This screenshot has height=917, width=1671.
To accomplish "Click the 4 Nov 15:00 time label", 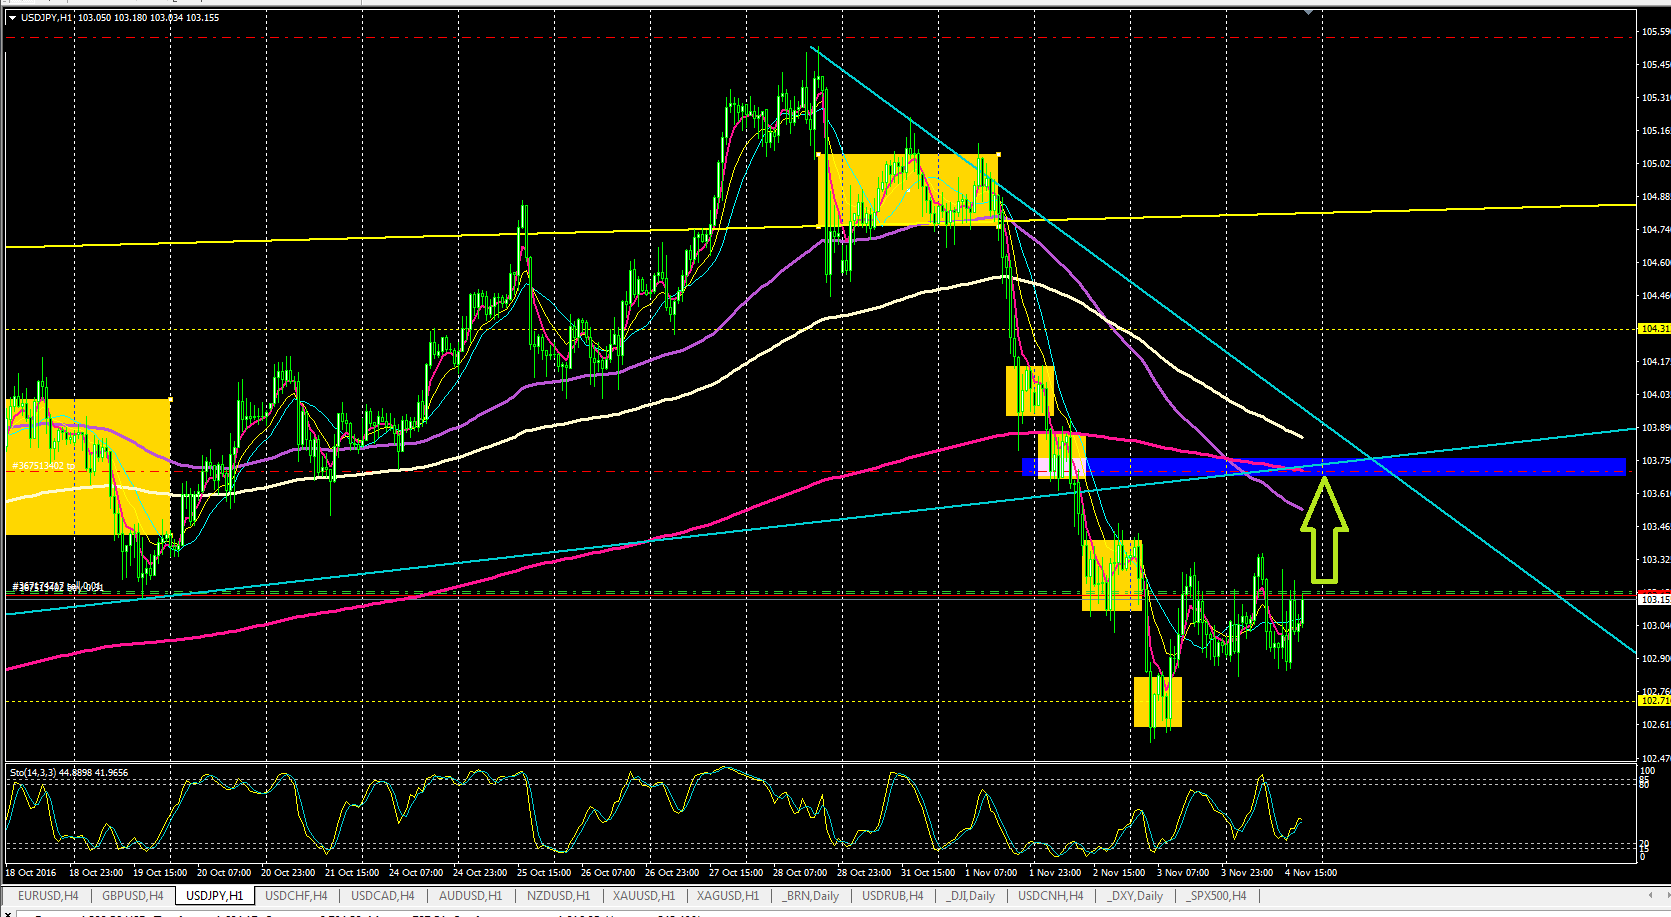I will [x=1311, y=872].
